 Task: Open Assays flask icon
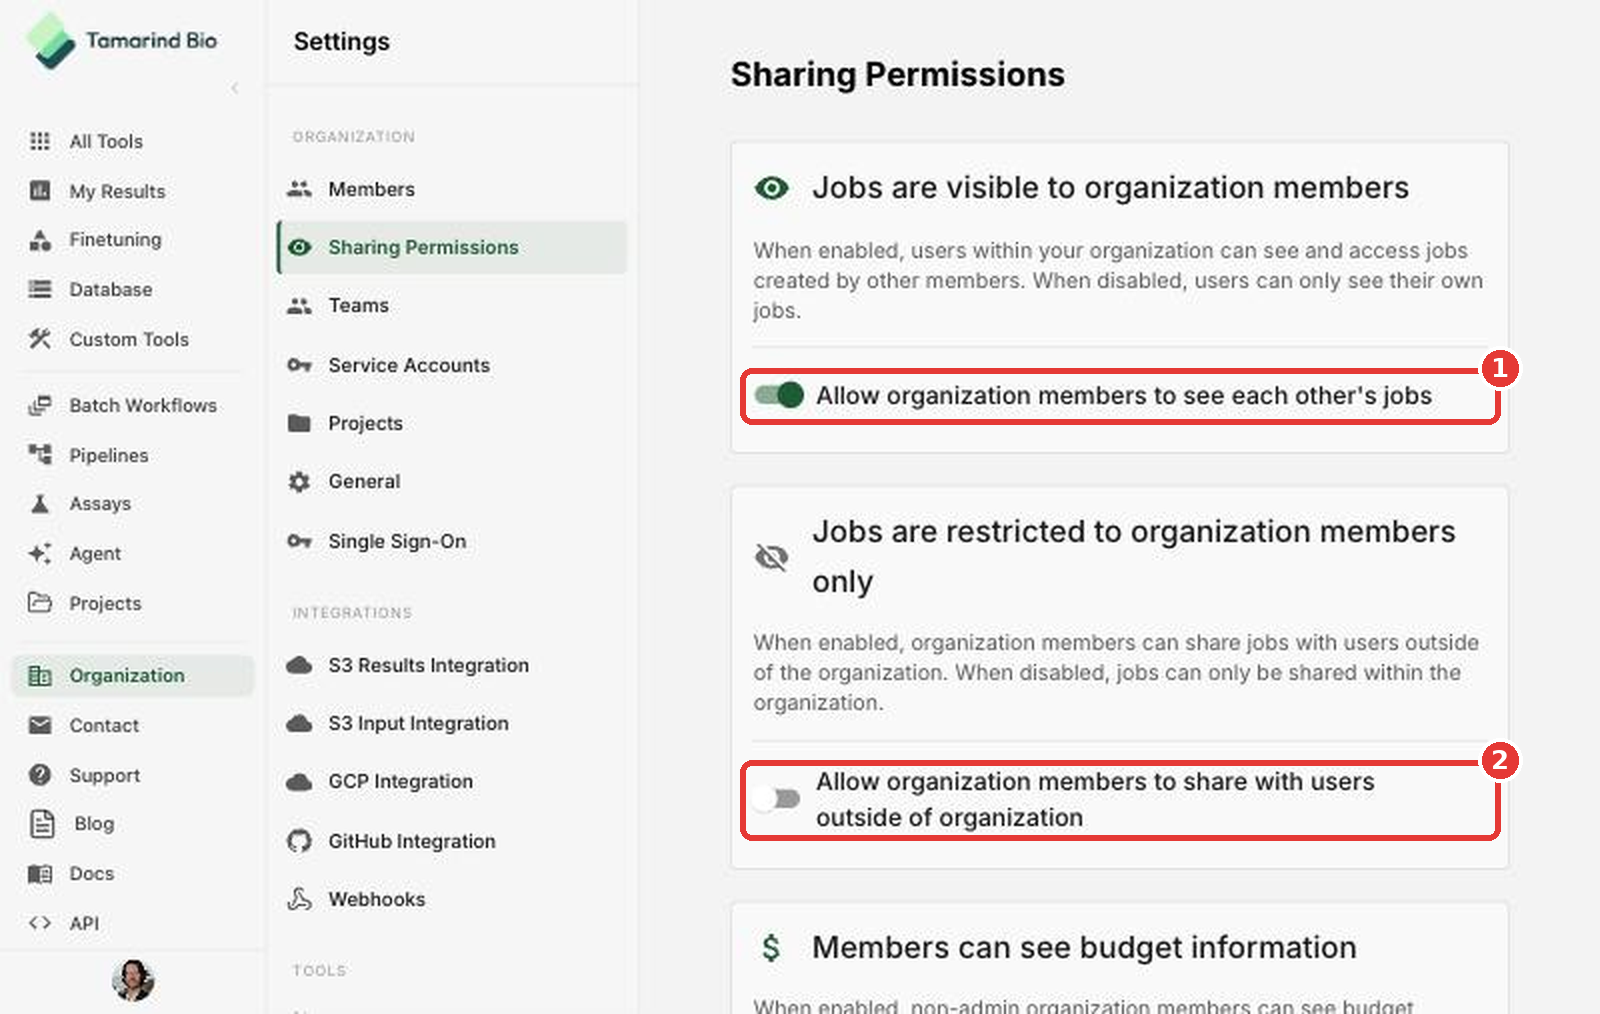pyautogui.click(x=40, y=504)
